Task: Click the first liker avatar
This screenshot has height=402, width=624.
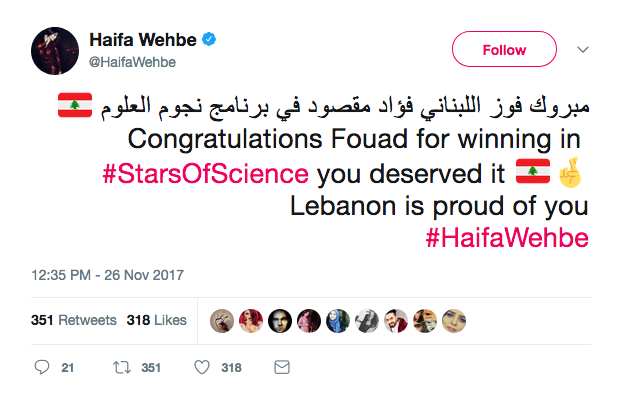Action: pos(221,321)
